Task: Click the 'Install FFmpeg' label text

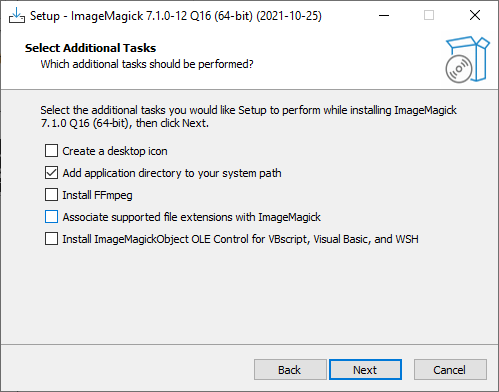Action: pos(97,195)
